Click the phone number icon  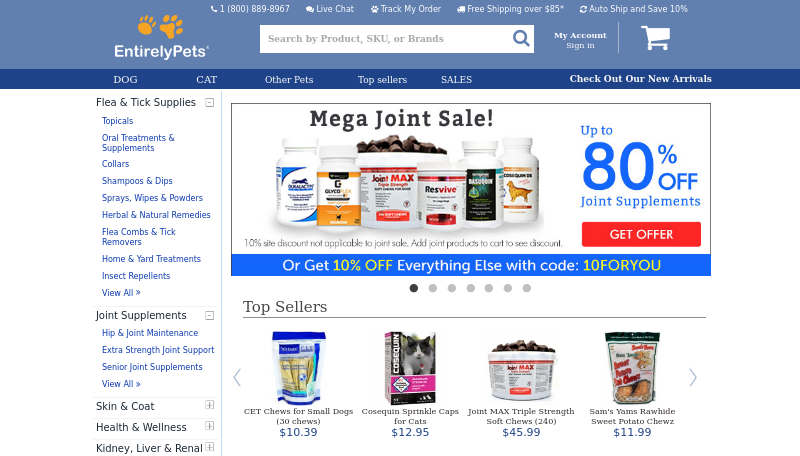coord(214,9)
